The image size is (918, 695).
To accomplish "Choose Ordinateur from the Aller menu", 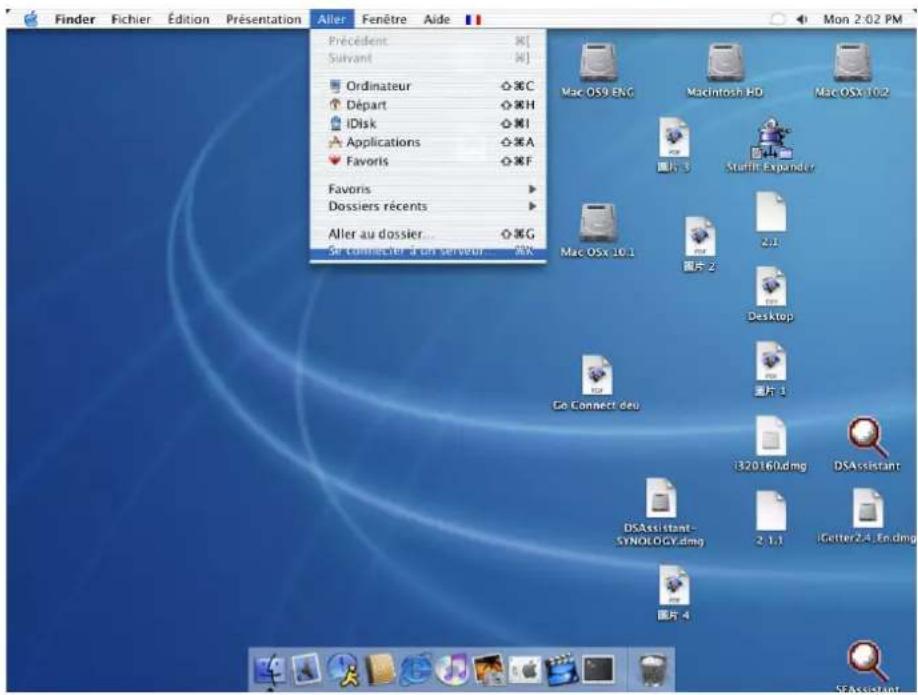I will pyautogui.click(x=428, y=86).
